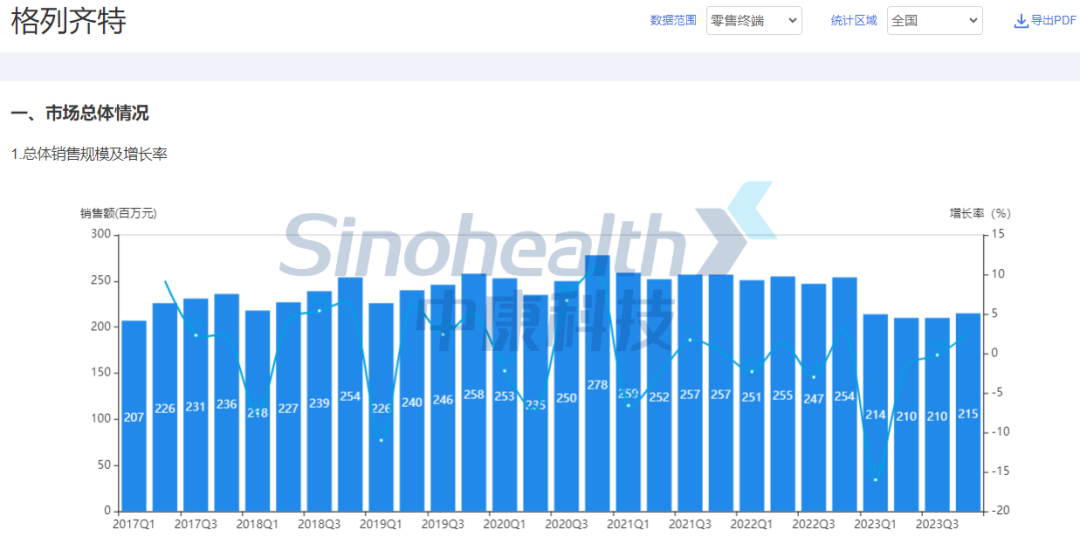Click the bar labeled 251
The image size is (1080, 537).
pyautogui.click(x=752, y=396)
